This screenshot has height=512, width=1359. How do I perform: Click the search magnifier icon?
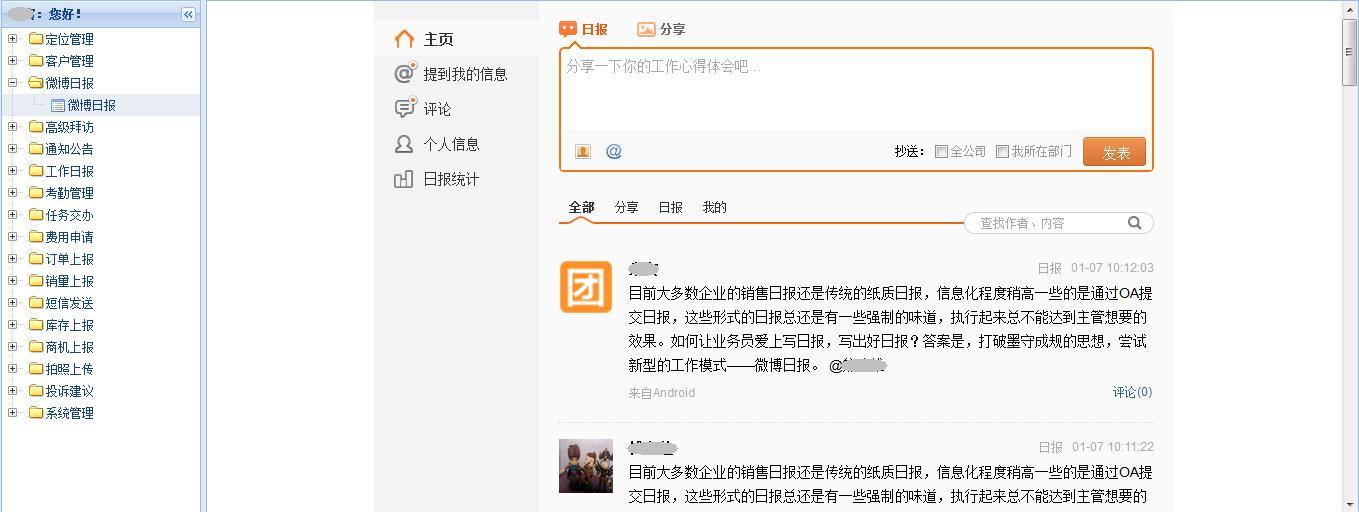[1135, 223]
